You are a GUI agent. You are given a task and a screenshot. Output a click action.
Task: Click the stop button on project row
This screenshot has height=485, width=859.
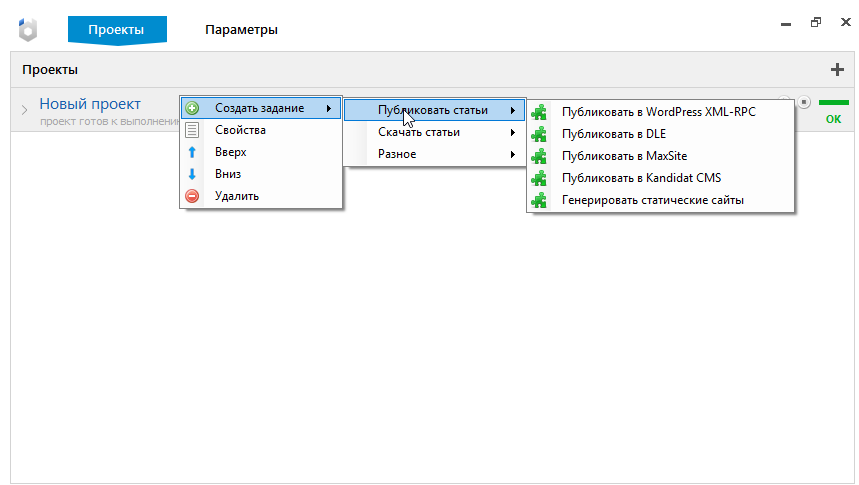point(804,102)
